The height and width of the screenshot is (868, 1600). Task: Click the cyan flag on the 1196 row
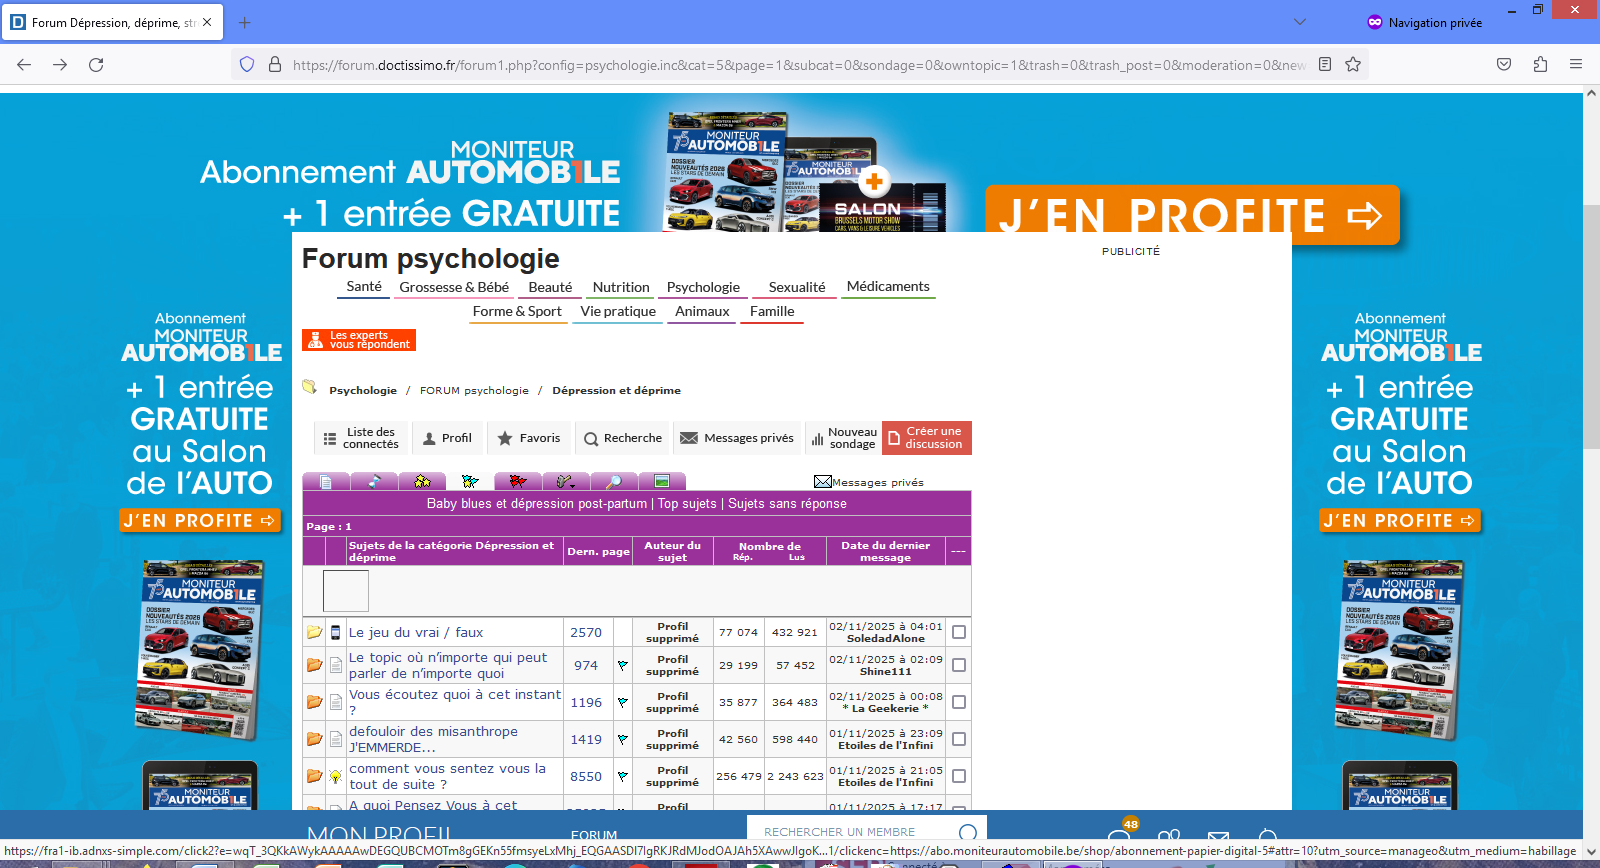click(x=622, y=702)
